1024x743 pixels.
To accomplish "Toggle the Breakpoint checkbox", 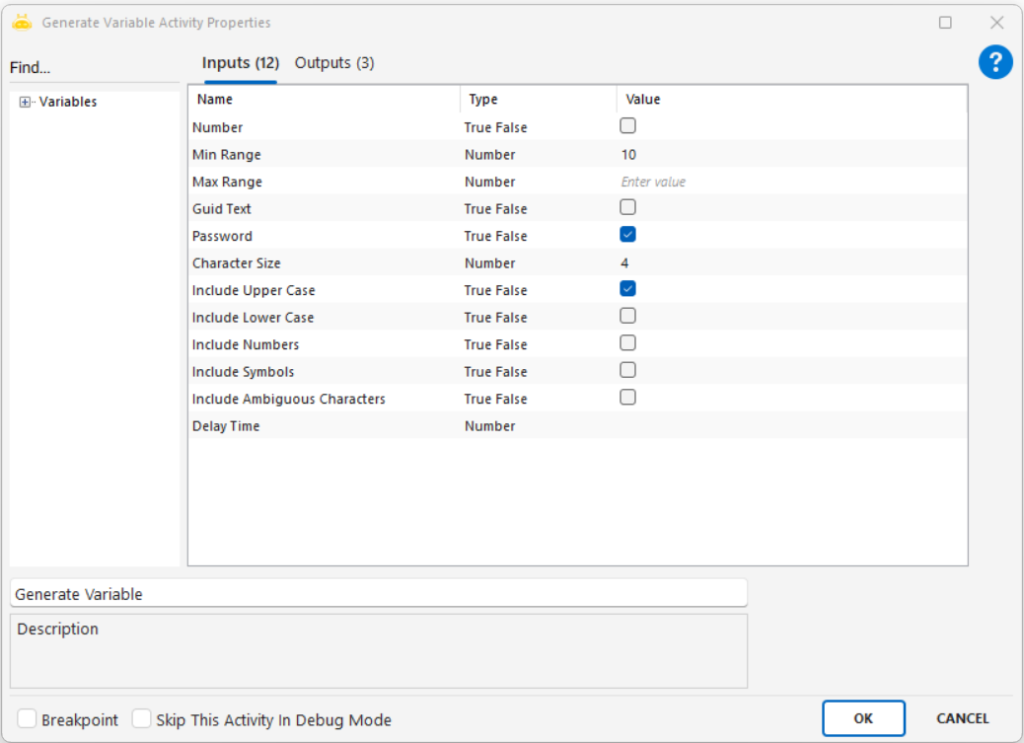I will (27, 719).
